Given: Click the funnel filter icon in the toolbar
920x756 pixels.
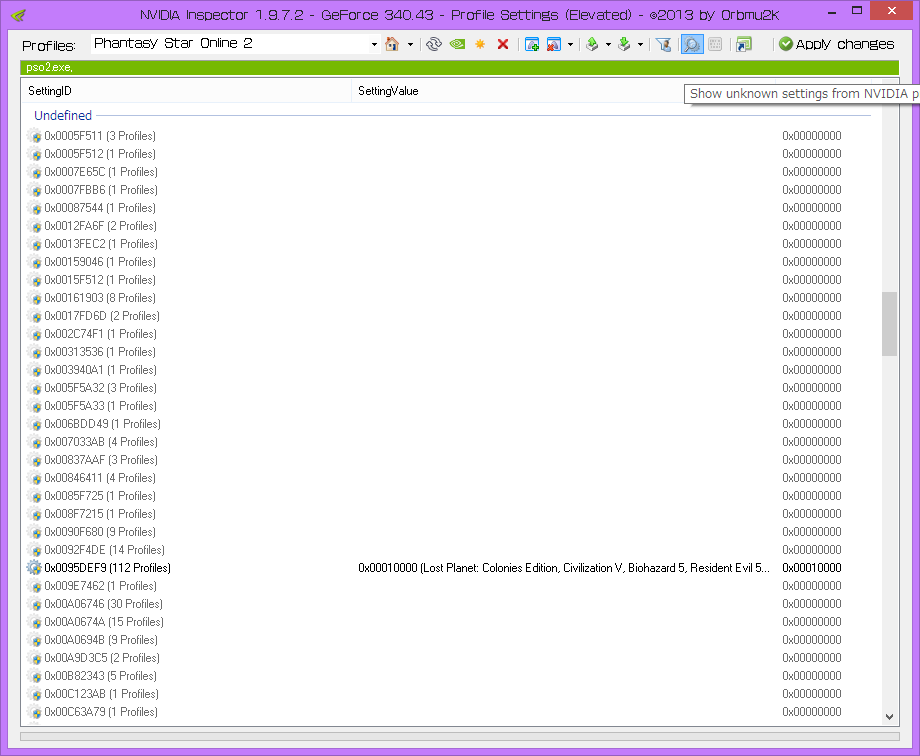Looking at the screenshot, I should pos(664,44).
